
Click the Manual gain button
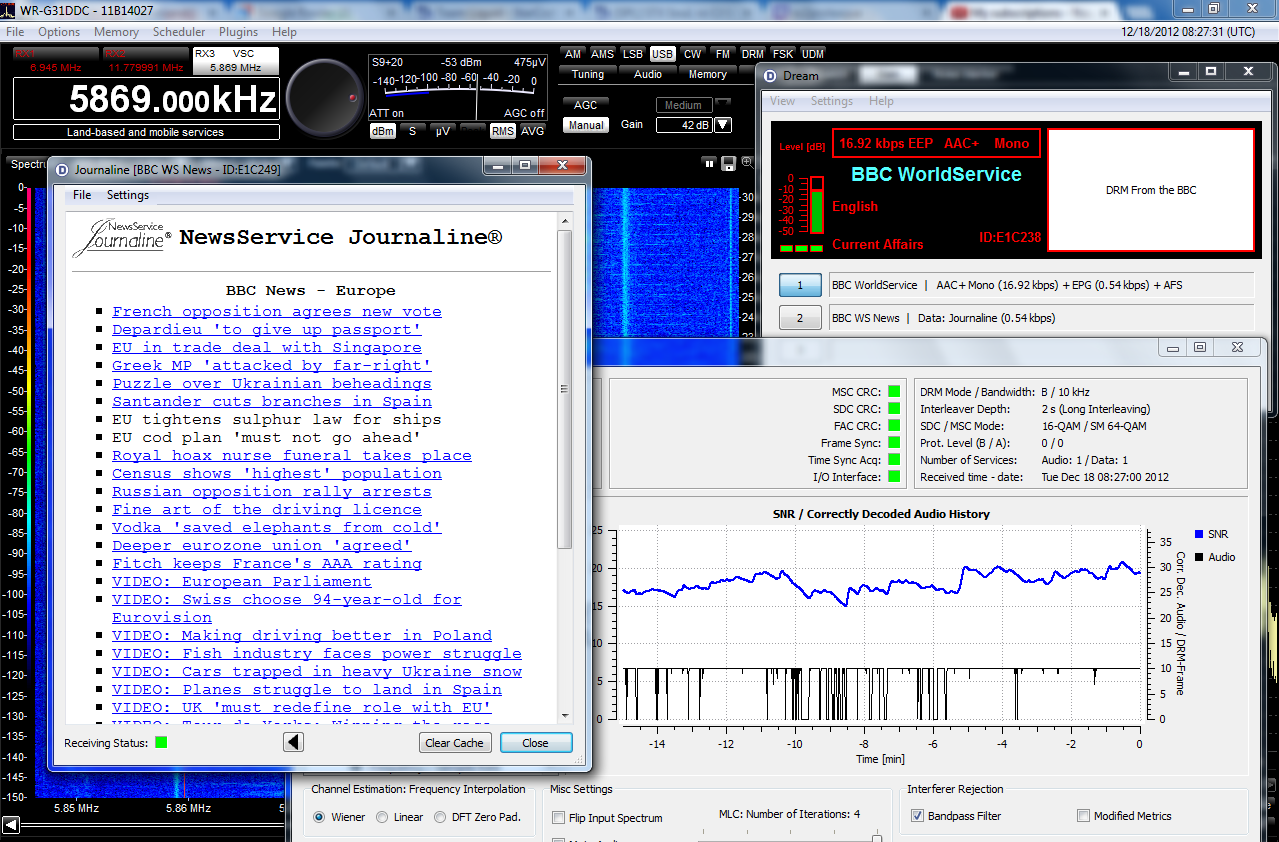tap(586, 125)
